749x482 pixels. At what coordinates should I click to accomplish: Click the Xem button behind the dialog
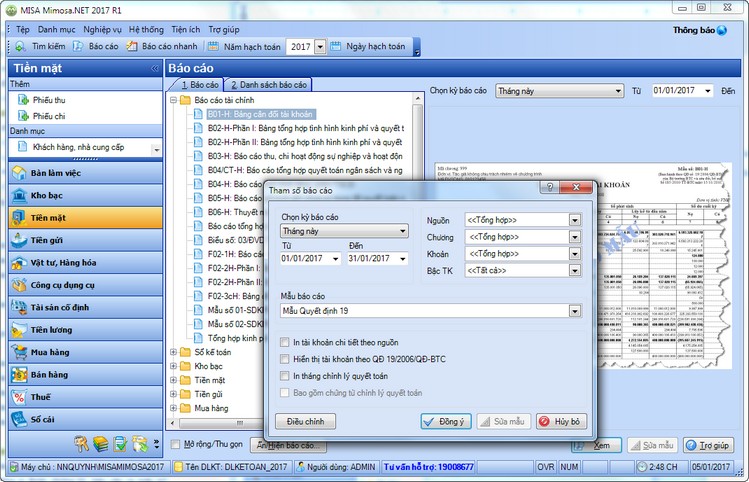(x=597, y=445)
